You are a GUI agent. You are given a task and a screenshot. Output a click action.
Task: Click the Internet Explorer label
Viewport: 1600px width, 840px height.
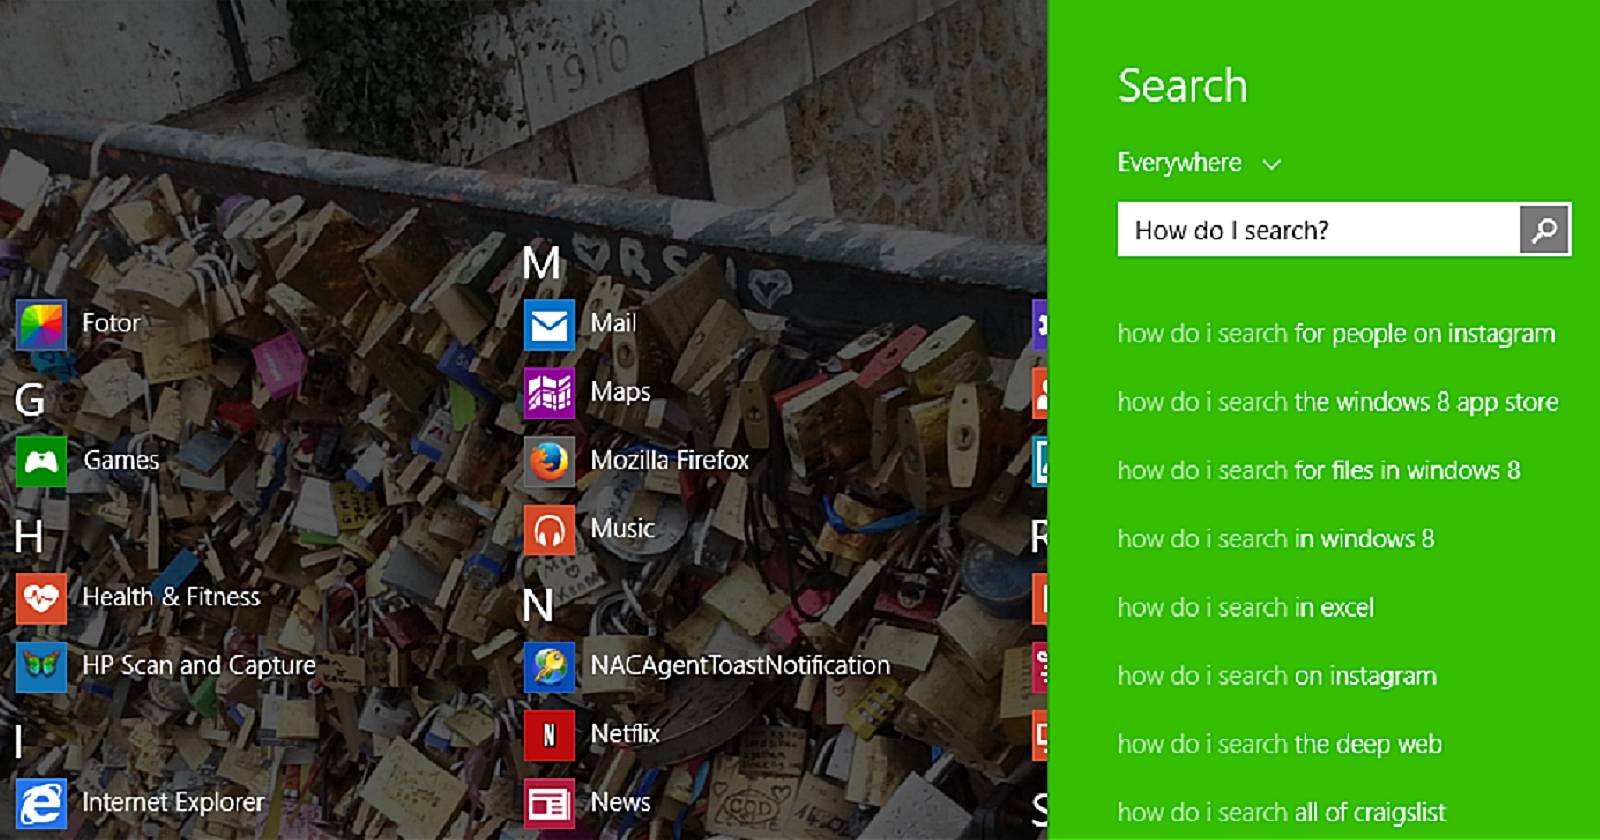tap(173, 802)
